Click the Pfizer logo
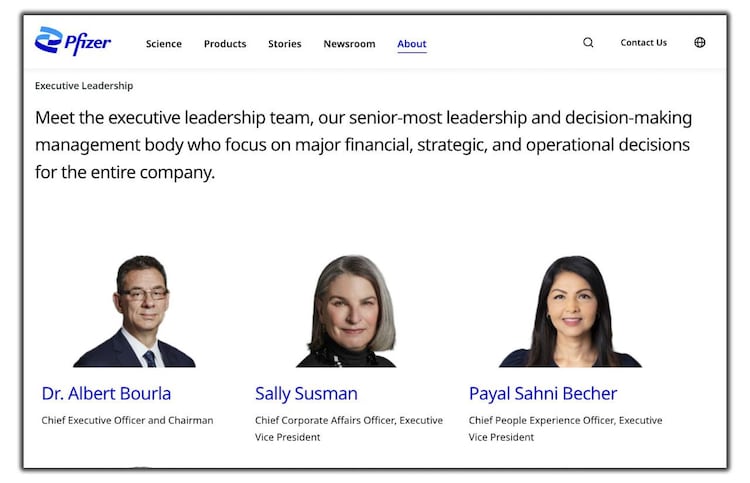 coord(72,41)
